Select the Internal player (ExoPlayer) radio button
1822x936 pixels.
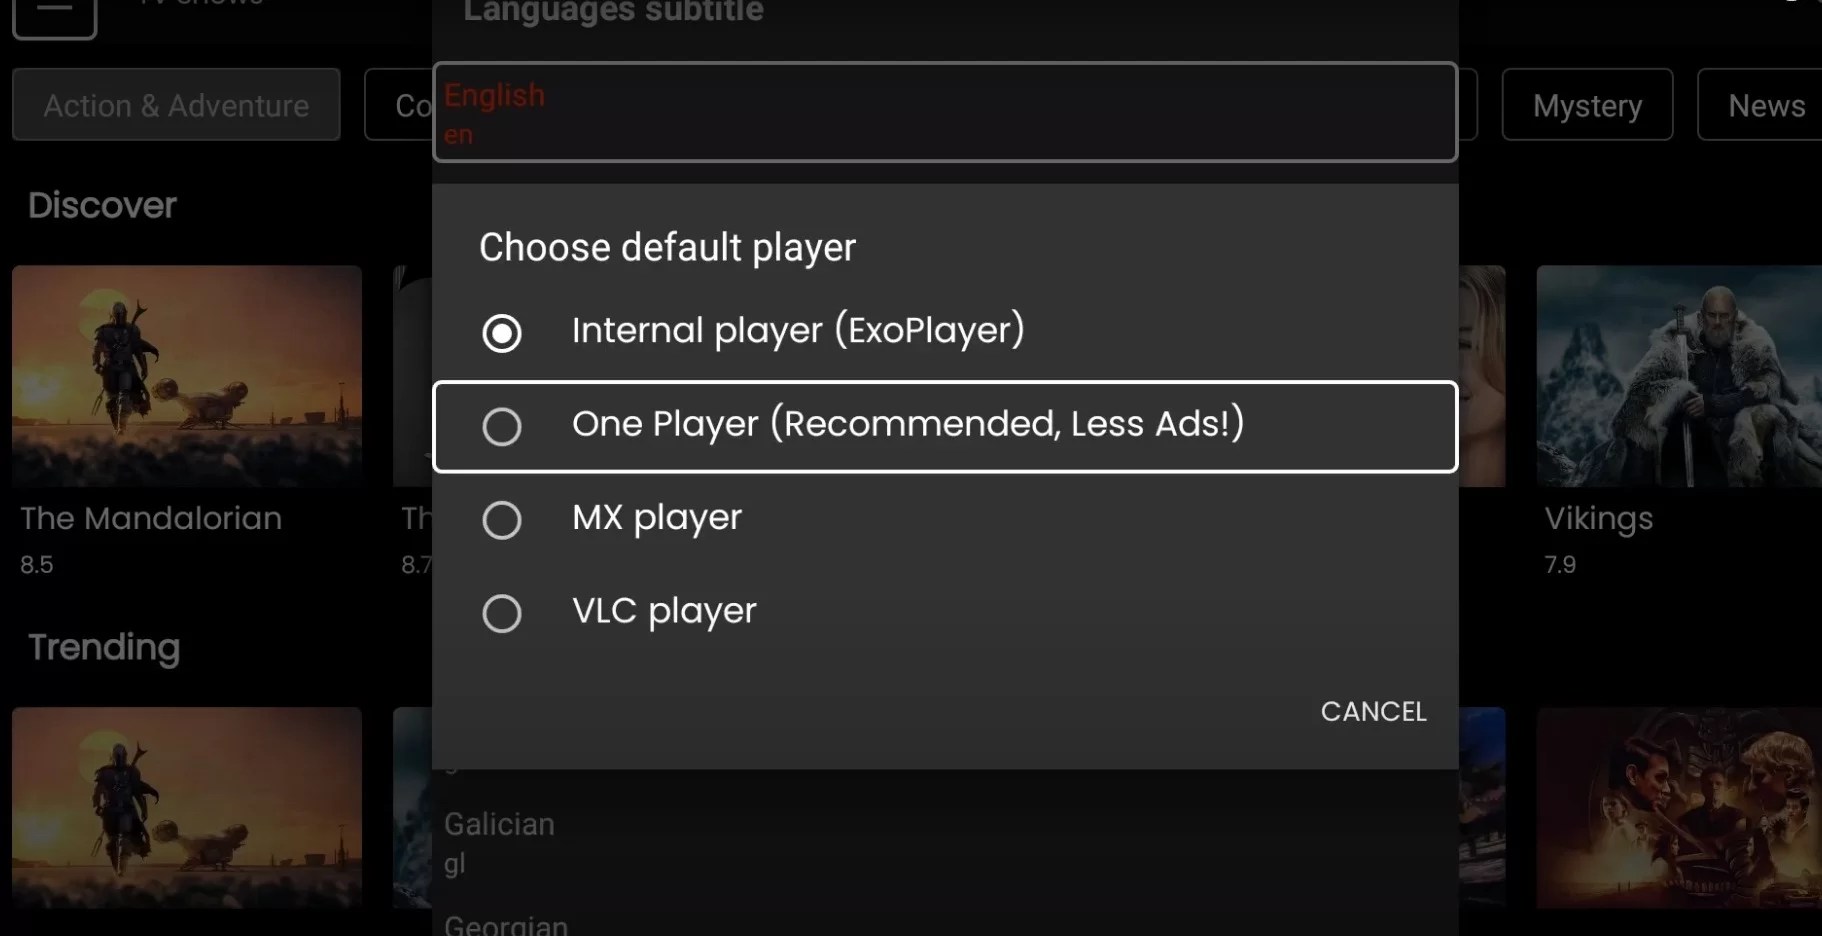[x=501, y=333]
